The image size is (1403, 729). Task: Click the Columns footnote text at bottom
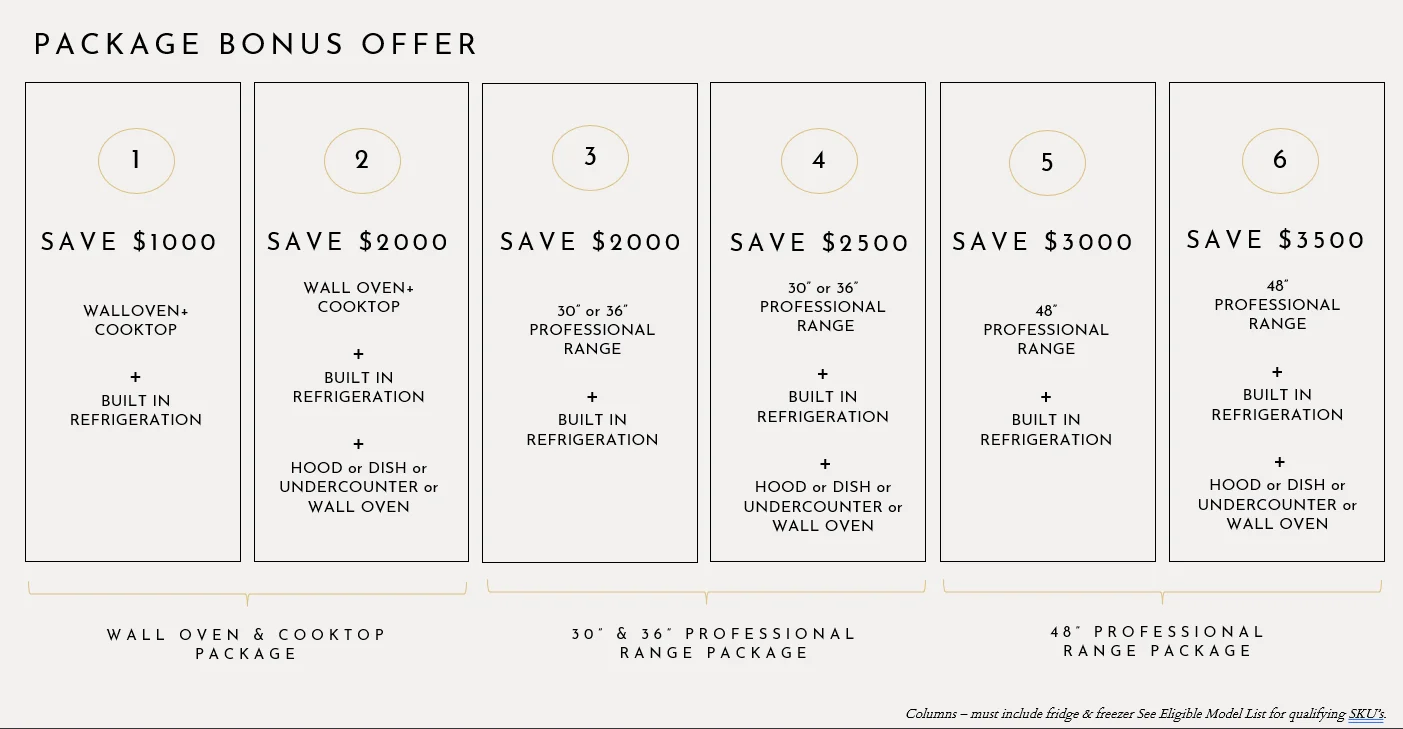1146,714
